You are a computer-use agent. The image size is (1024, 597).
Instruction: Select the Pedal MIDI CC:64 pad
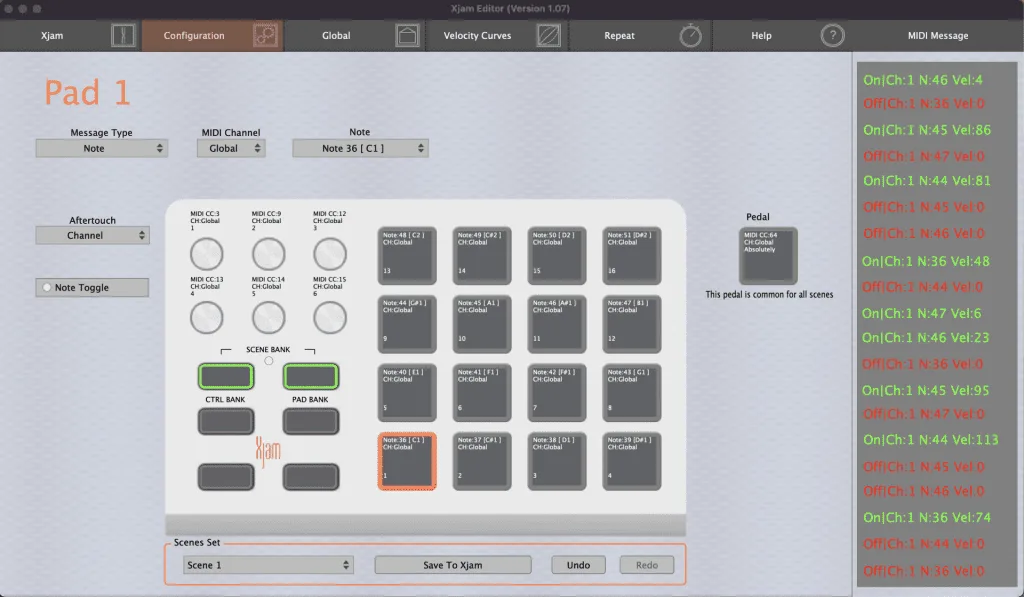pos(768,255)
